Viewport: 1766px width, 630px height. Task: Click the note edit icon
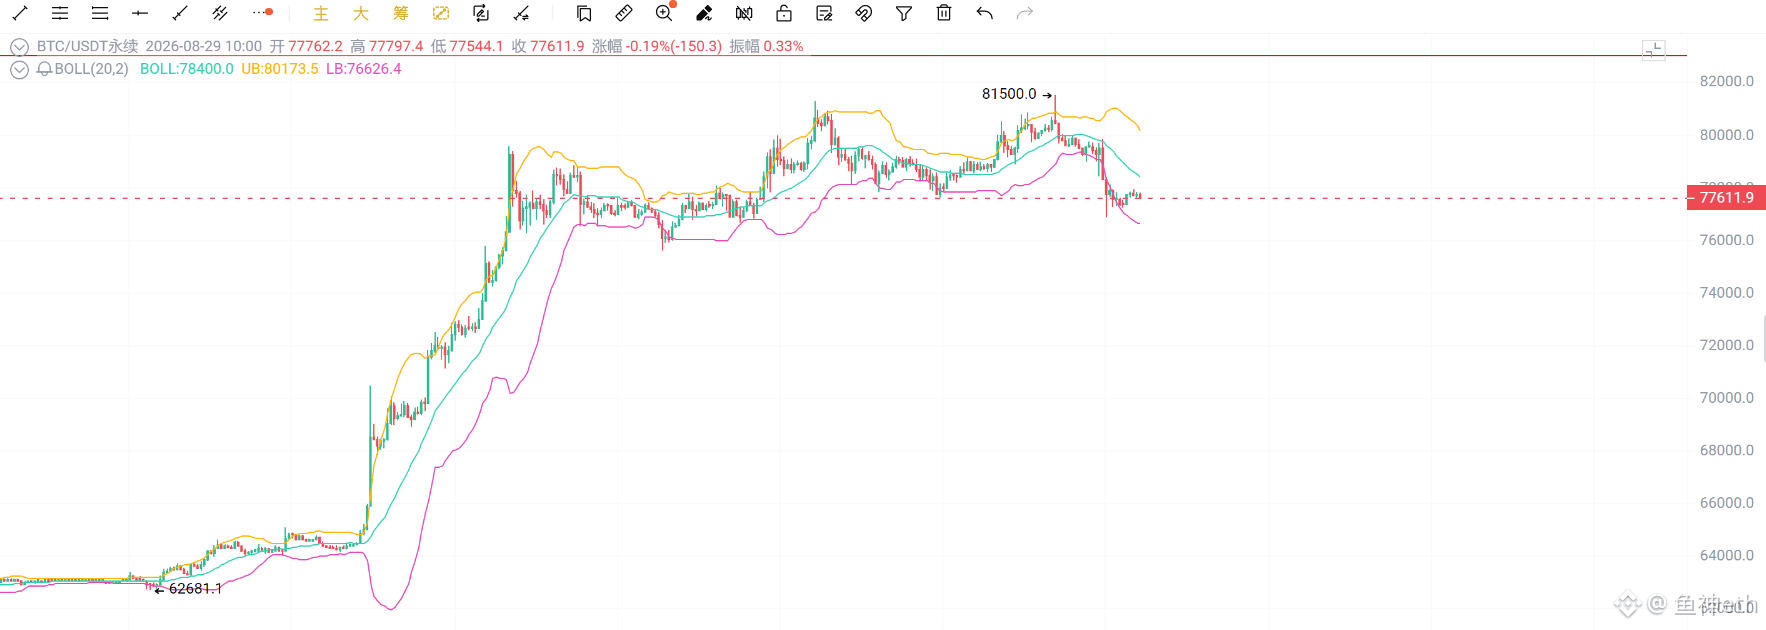pos(824,13)
